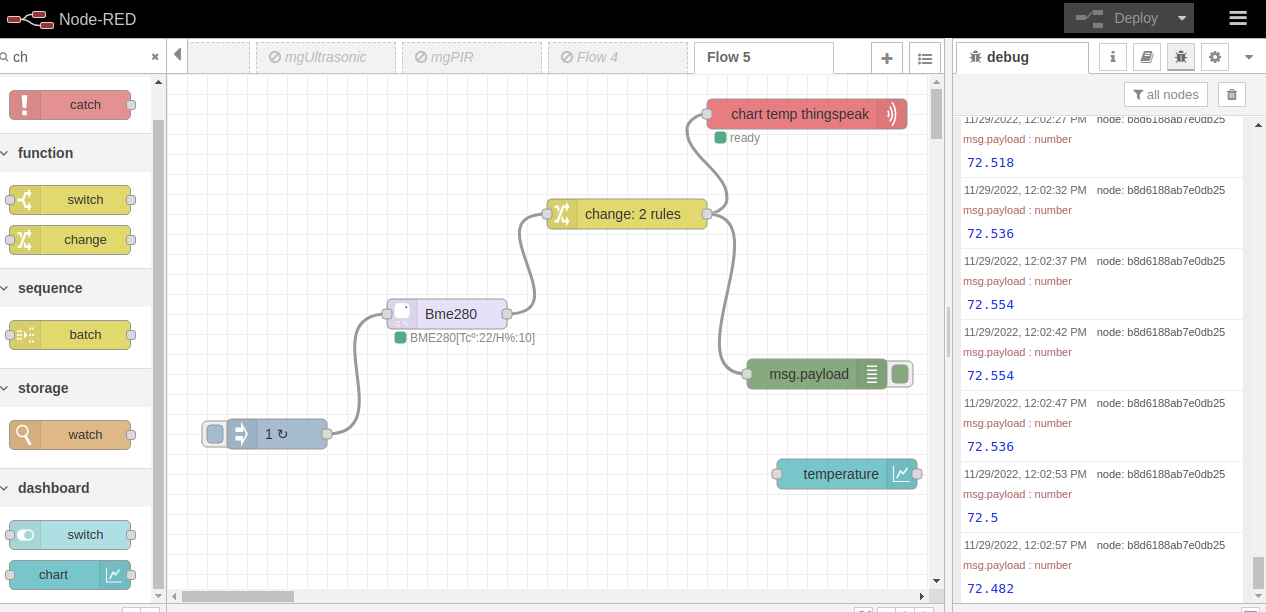This screenshot has height=612, width=1266.
Task: Open the main hamburger menu
Action: (x=1238, y=18)
